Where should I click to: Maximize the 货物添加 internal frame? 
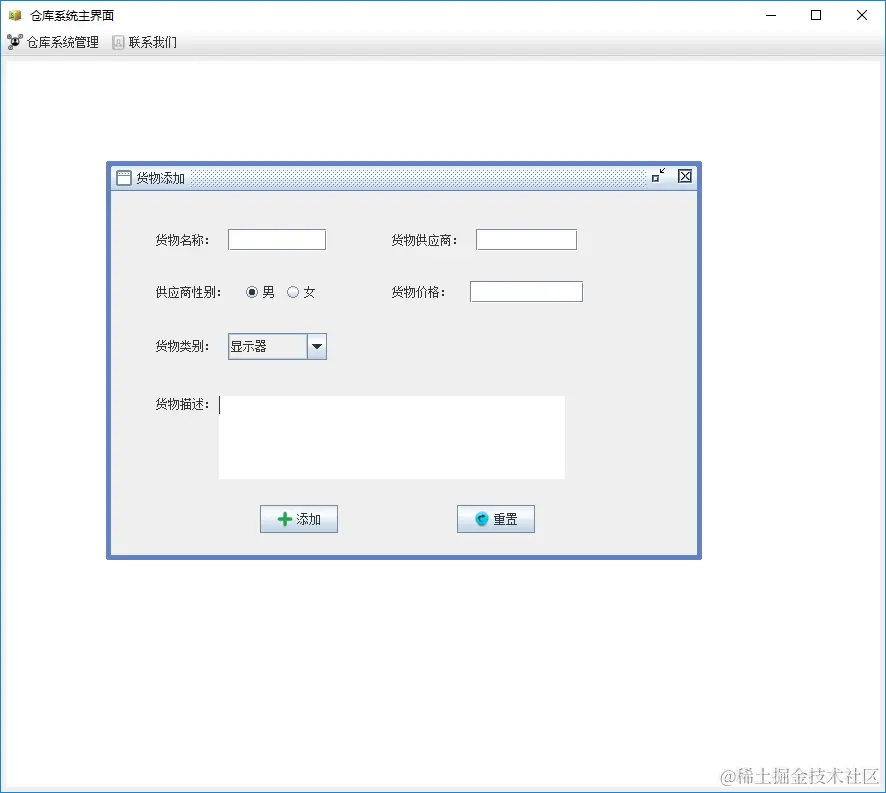coord(658,176)
